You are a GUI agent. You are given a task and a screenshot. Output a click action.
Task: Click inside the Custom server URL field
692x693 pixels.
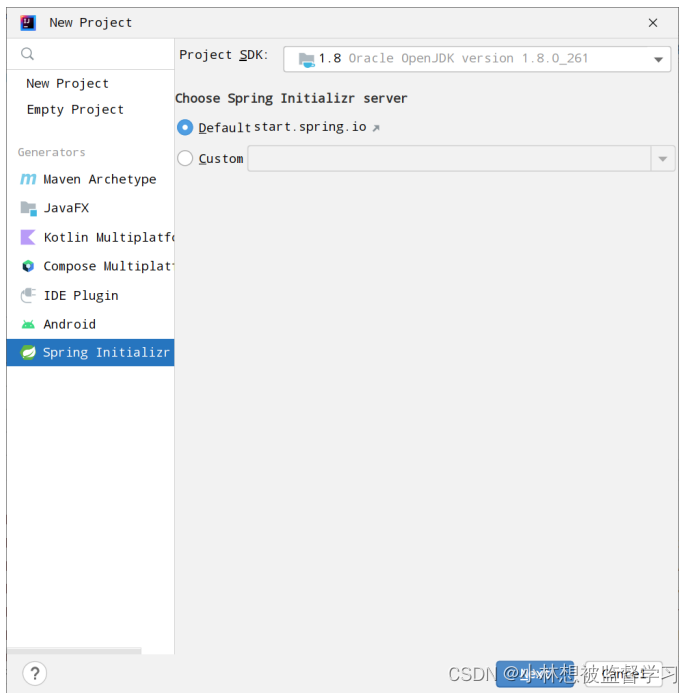point(449,159)
